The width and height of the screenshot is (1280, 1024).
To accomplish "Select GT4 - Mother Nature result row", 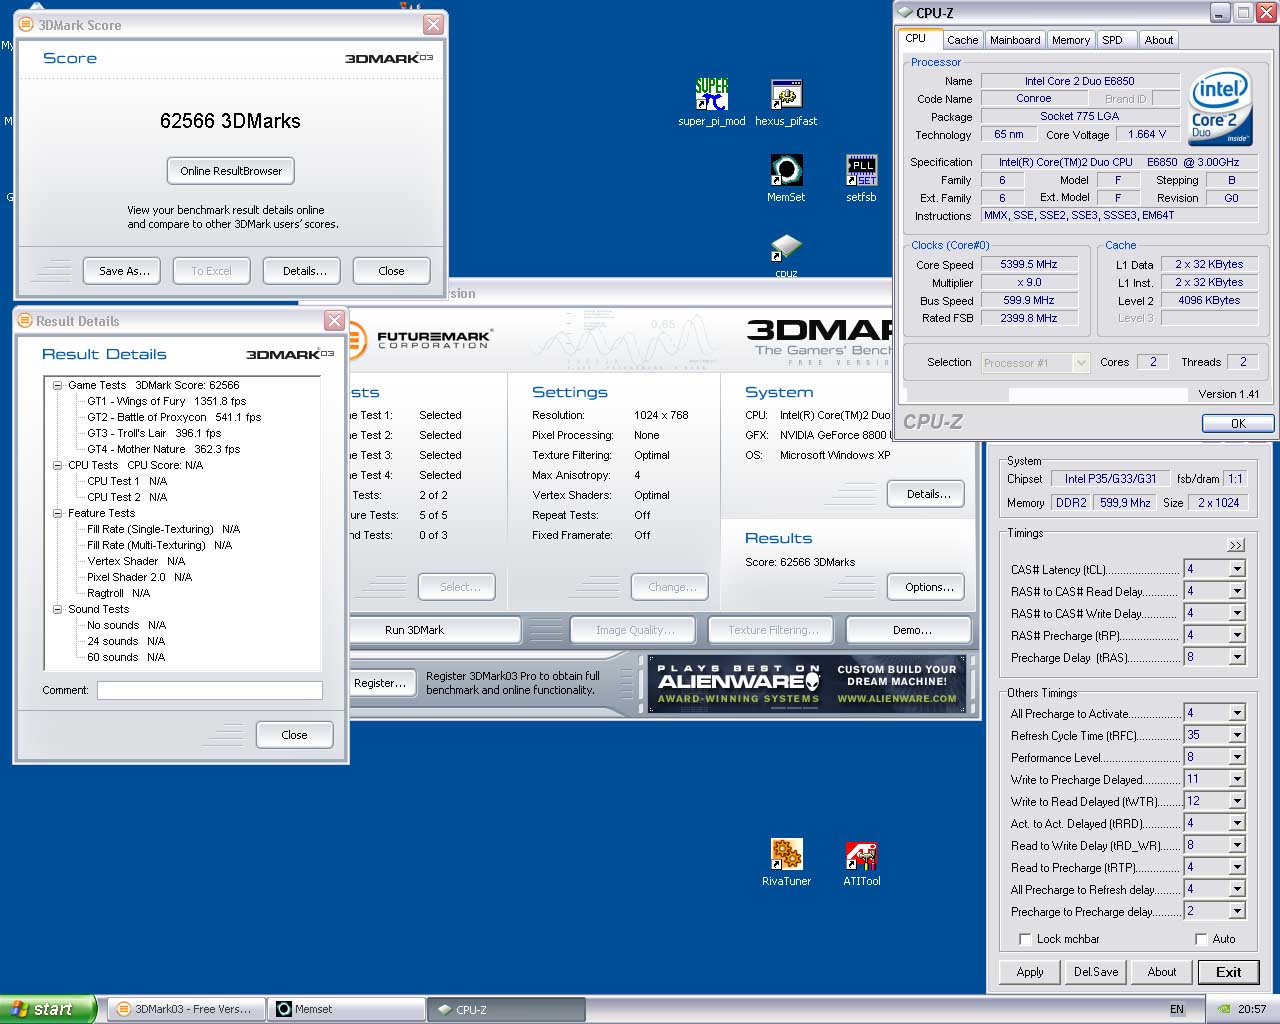I will (x=163, y=449).
